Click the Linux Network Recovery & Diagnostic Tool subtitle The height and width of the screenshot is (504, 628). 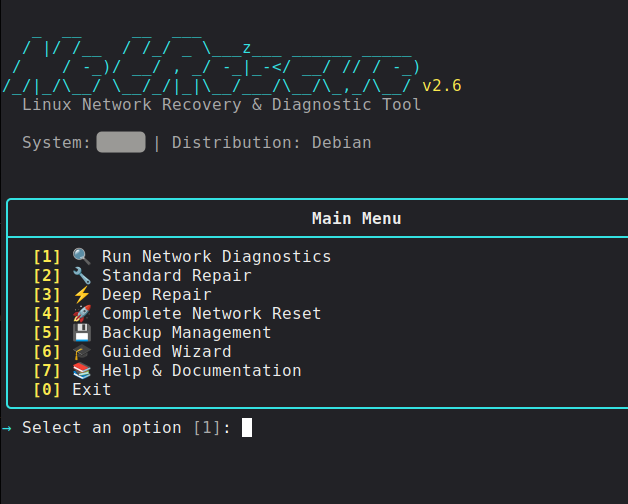click(x=221, y=105)
